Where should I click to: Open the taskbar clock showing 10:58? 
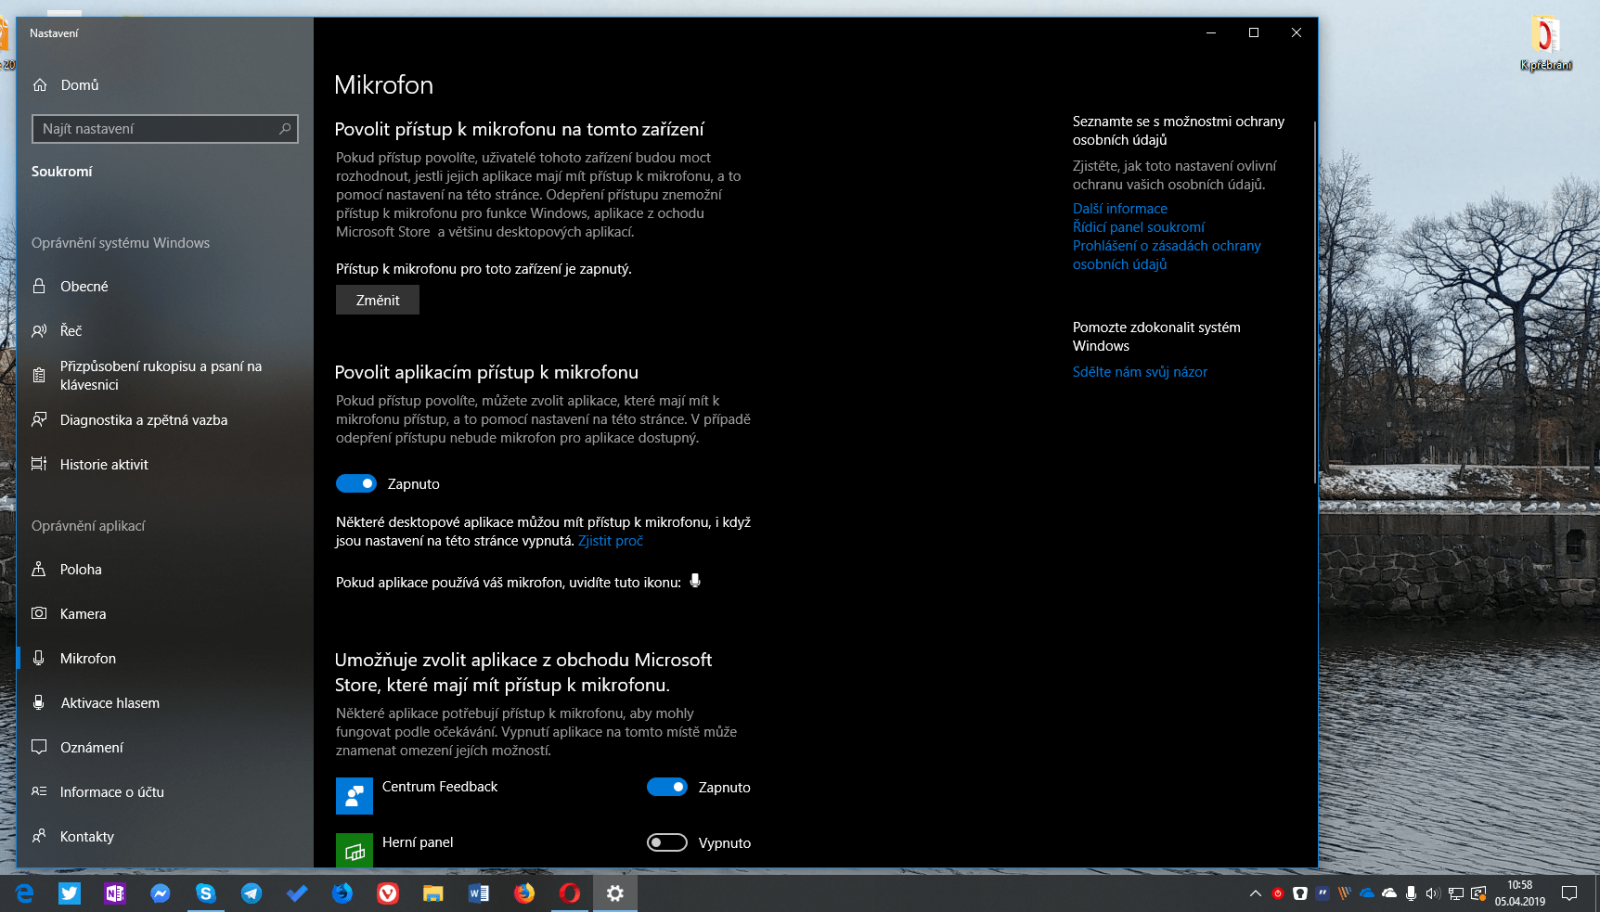click(x=1520, y=893)
